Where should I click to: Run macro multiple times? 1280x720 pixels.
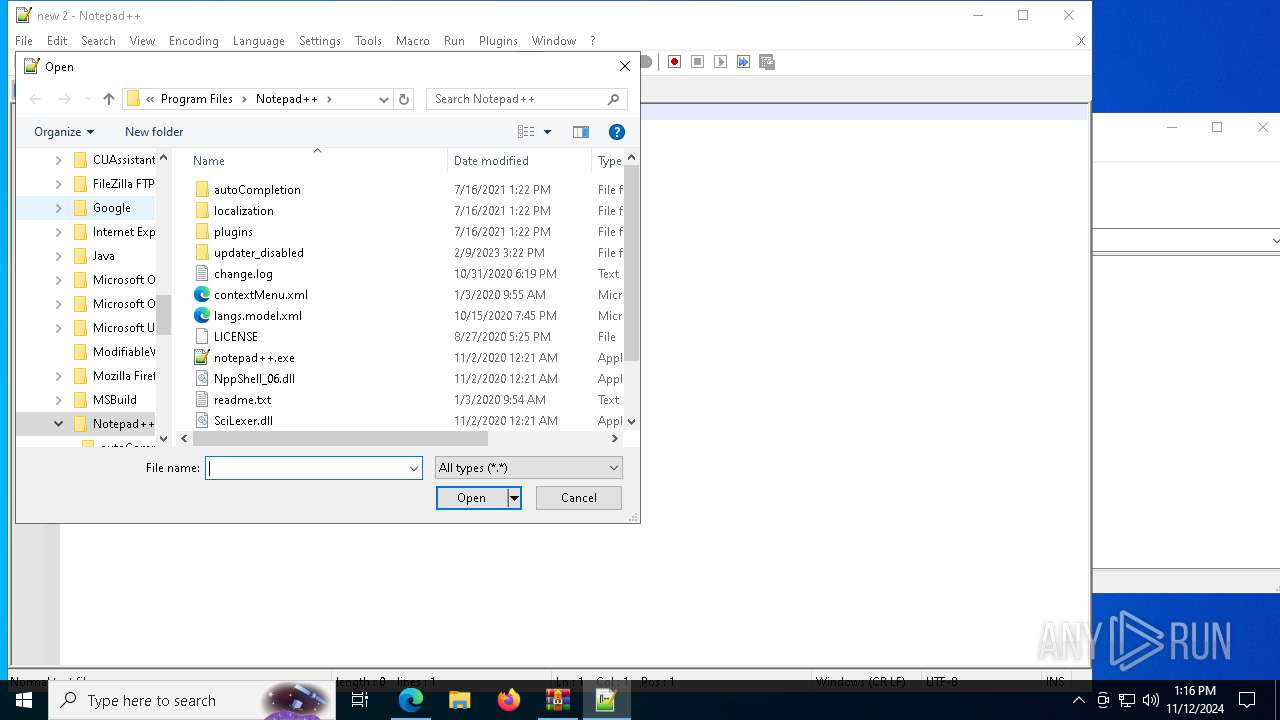click(744, 62)
